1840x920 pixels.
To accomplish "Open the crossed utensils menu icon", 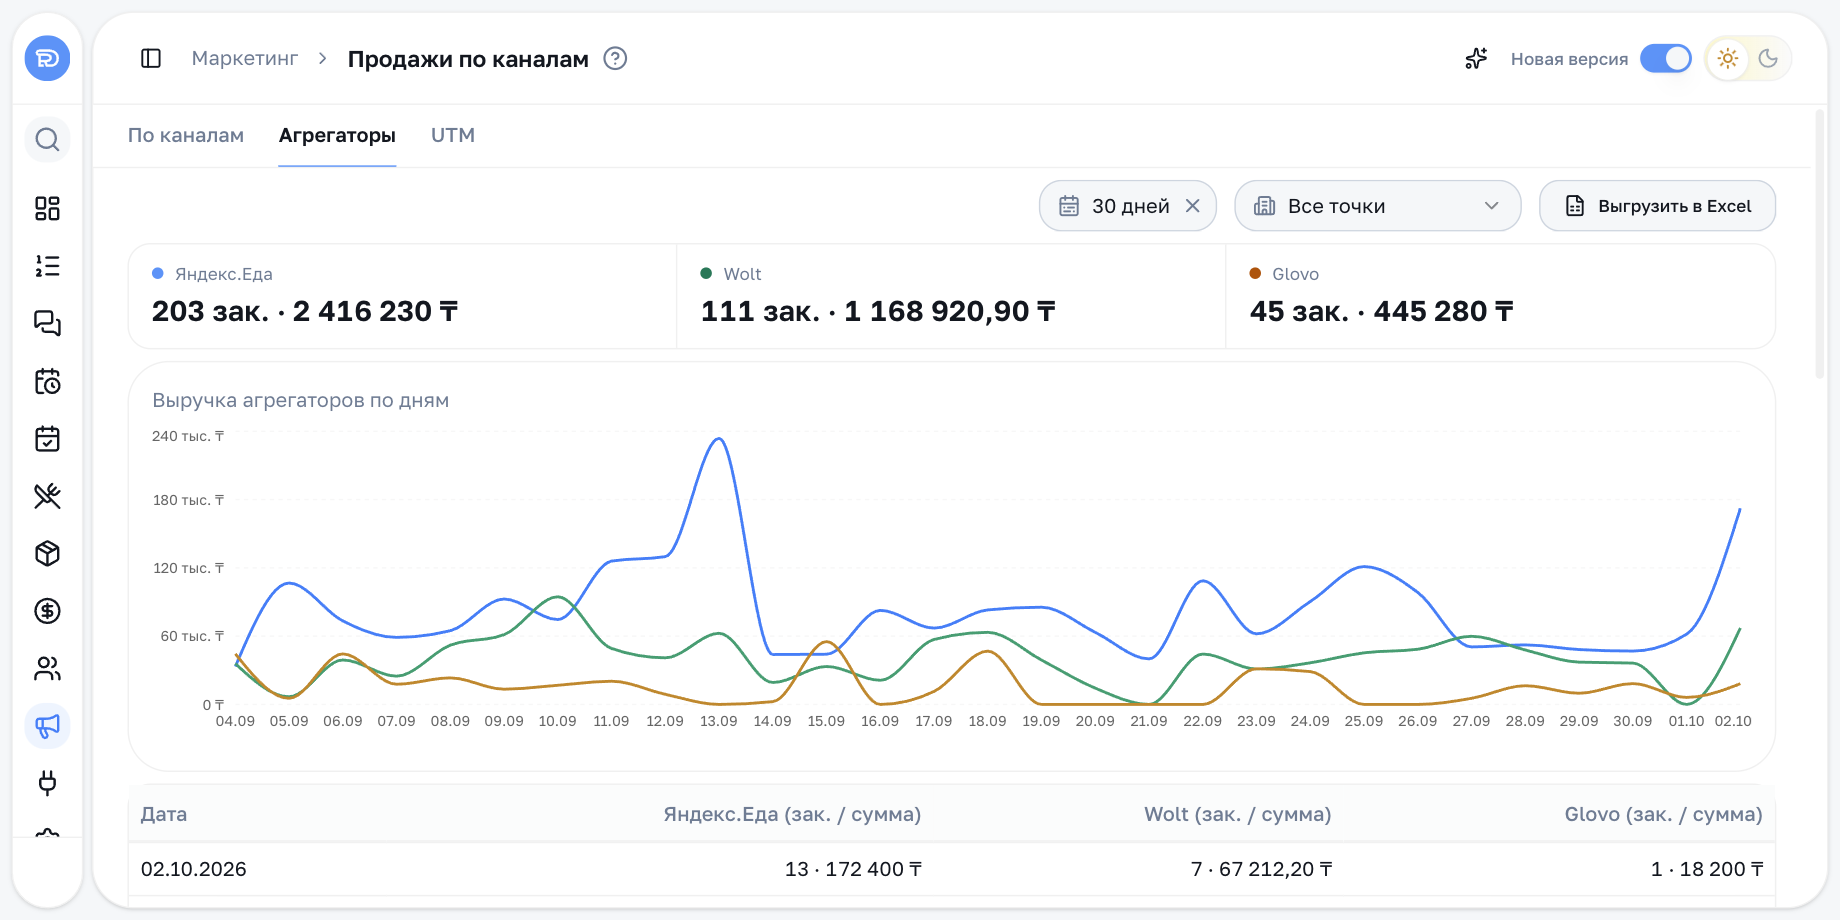I will [x=47, y=496].
